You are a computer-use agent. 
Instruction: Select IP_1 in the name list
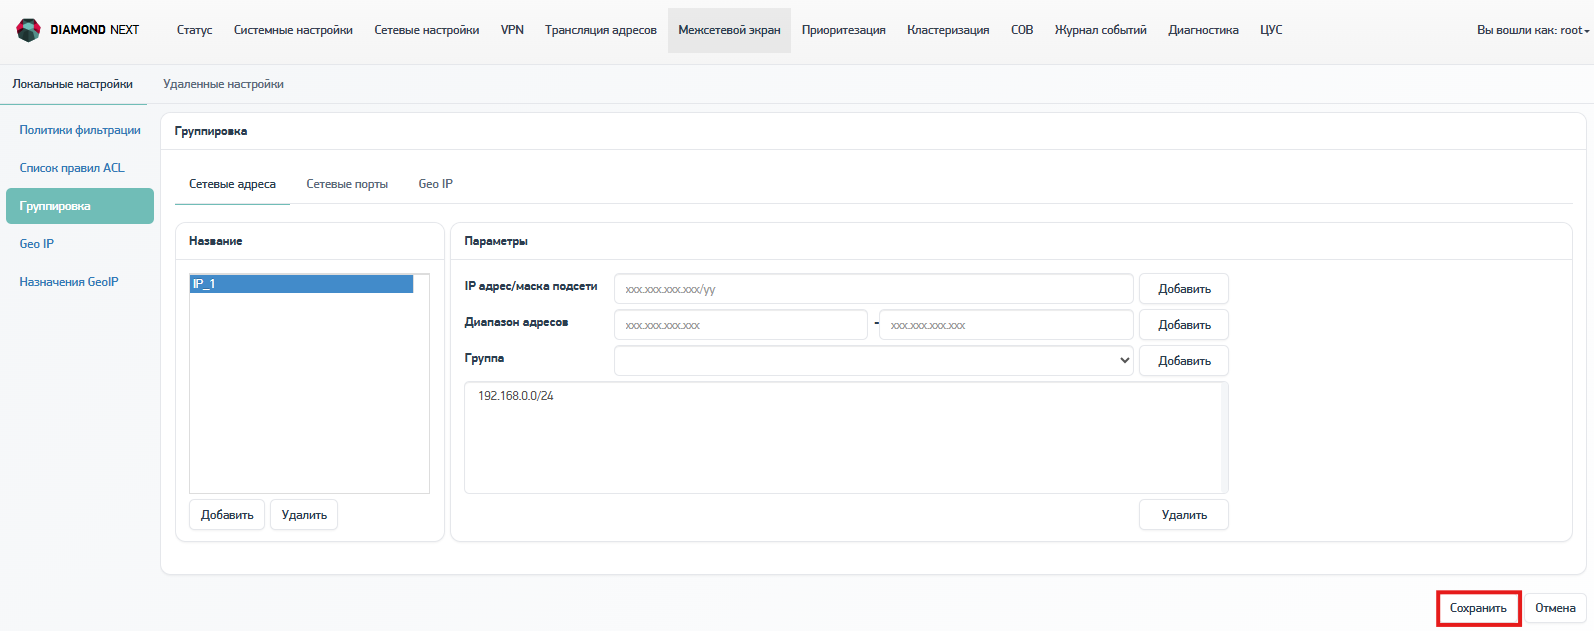pyautogui.click(x=302, y=284)
